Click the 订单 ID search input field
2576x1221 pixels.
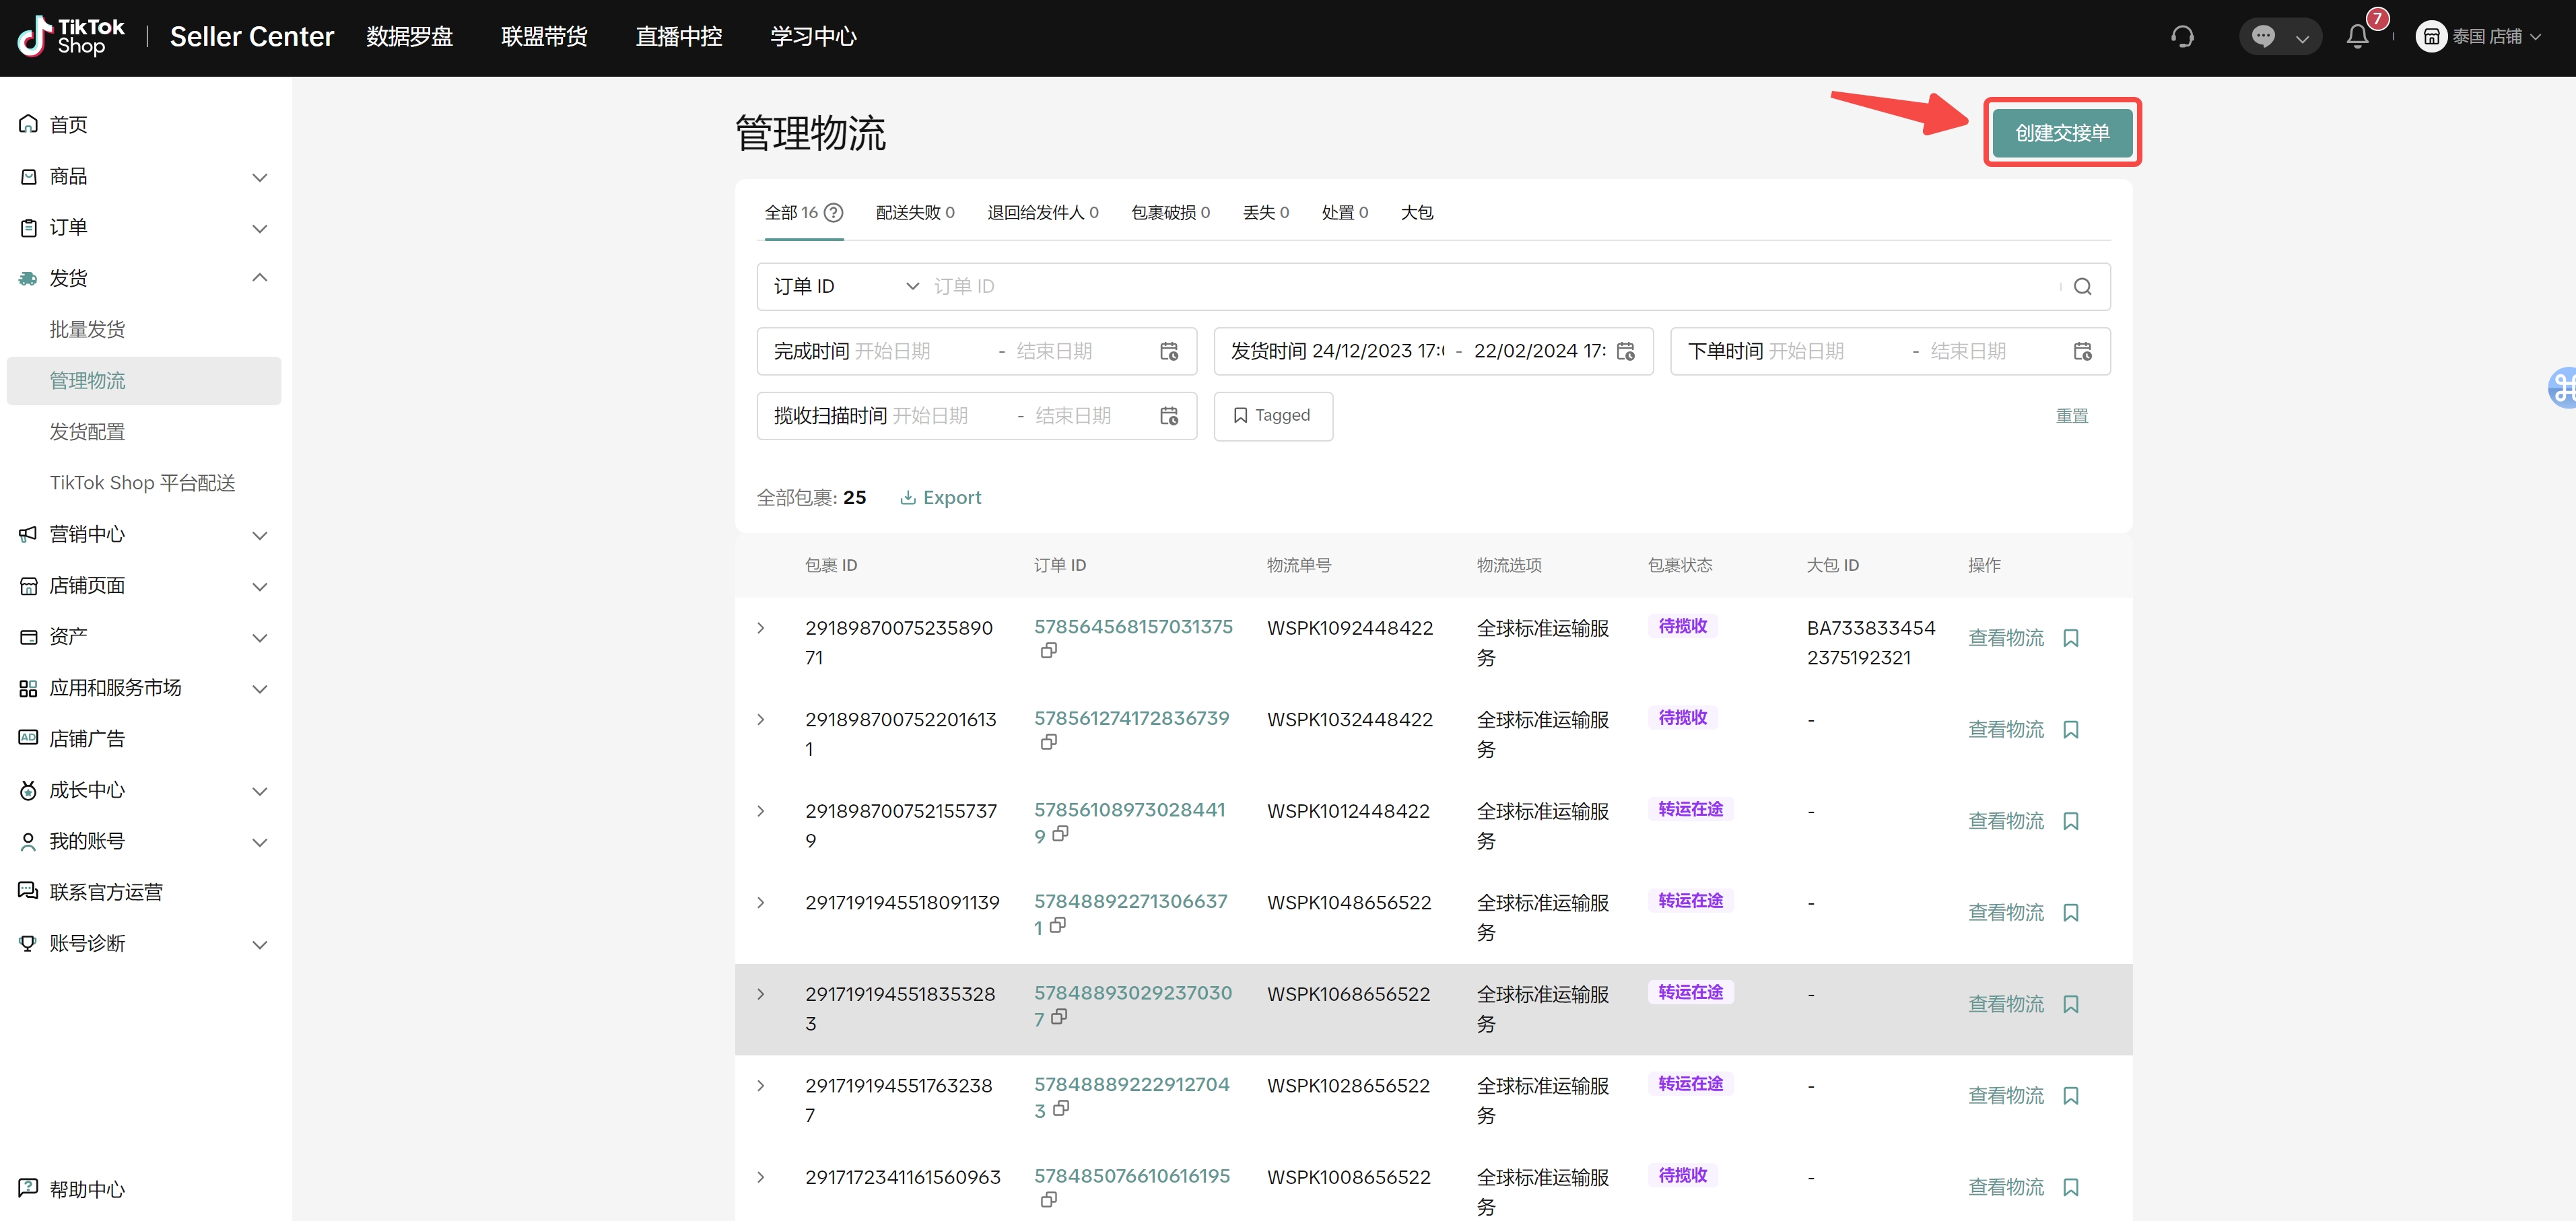click(x=1490, y=287)
